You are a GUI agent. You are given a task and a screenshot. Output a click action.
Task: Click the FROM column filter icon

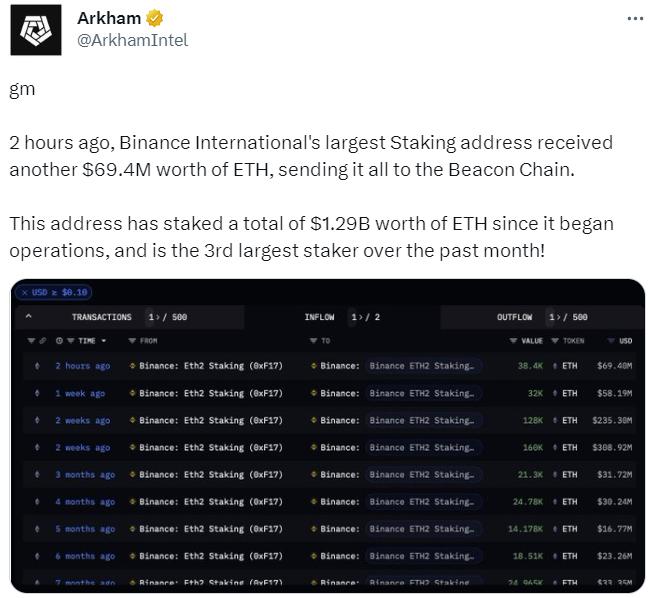coord(132,341)
